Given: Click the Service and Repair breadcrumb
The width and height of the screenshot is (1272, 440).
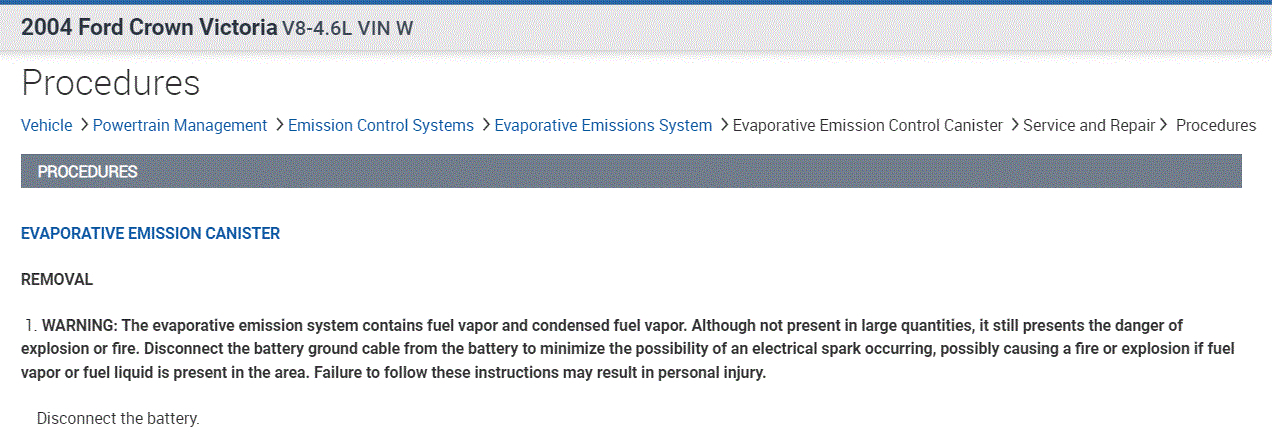Looking at the screenshot, I should pyautogui.click(x=1089, y=126).
